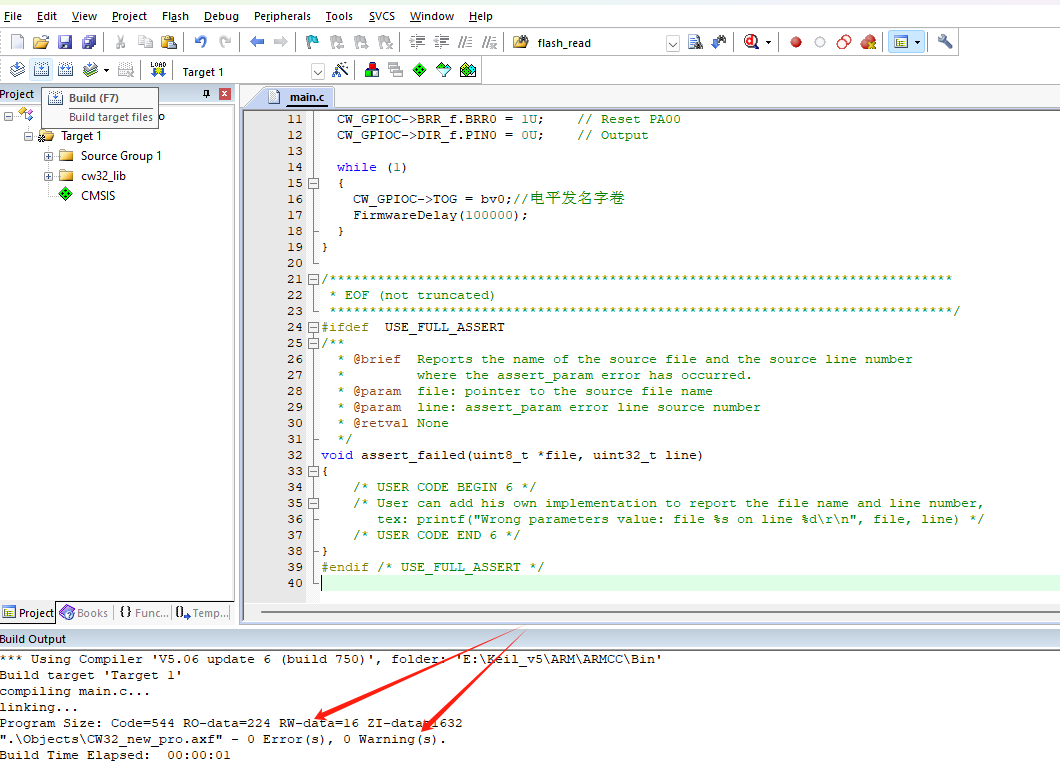This screenshot has width=1060, height=766.
Task: Open the flash_read find dropdown
Action: (673, 44)
